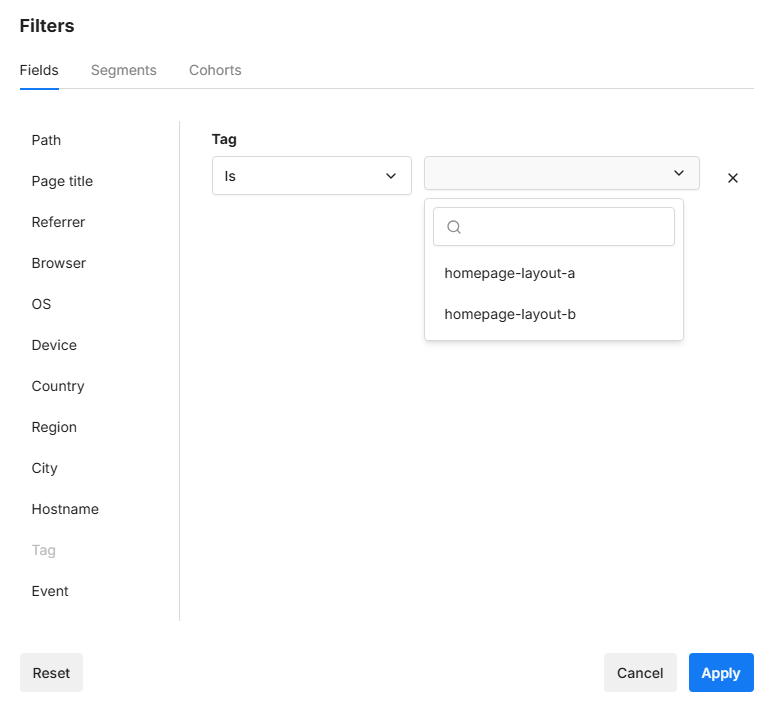776x715 pixels.
Task: Select the Browser field
Action: click(x=58, y=263)
